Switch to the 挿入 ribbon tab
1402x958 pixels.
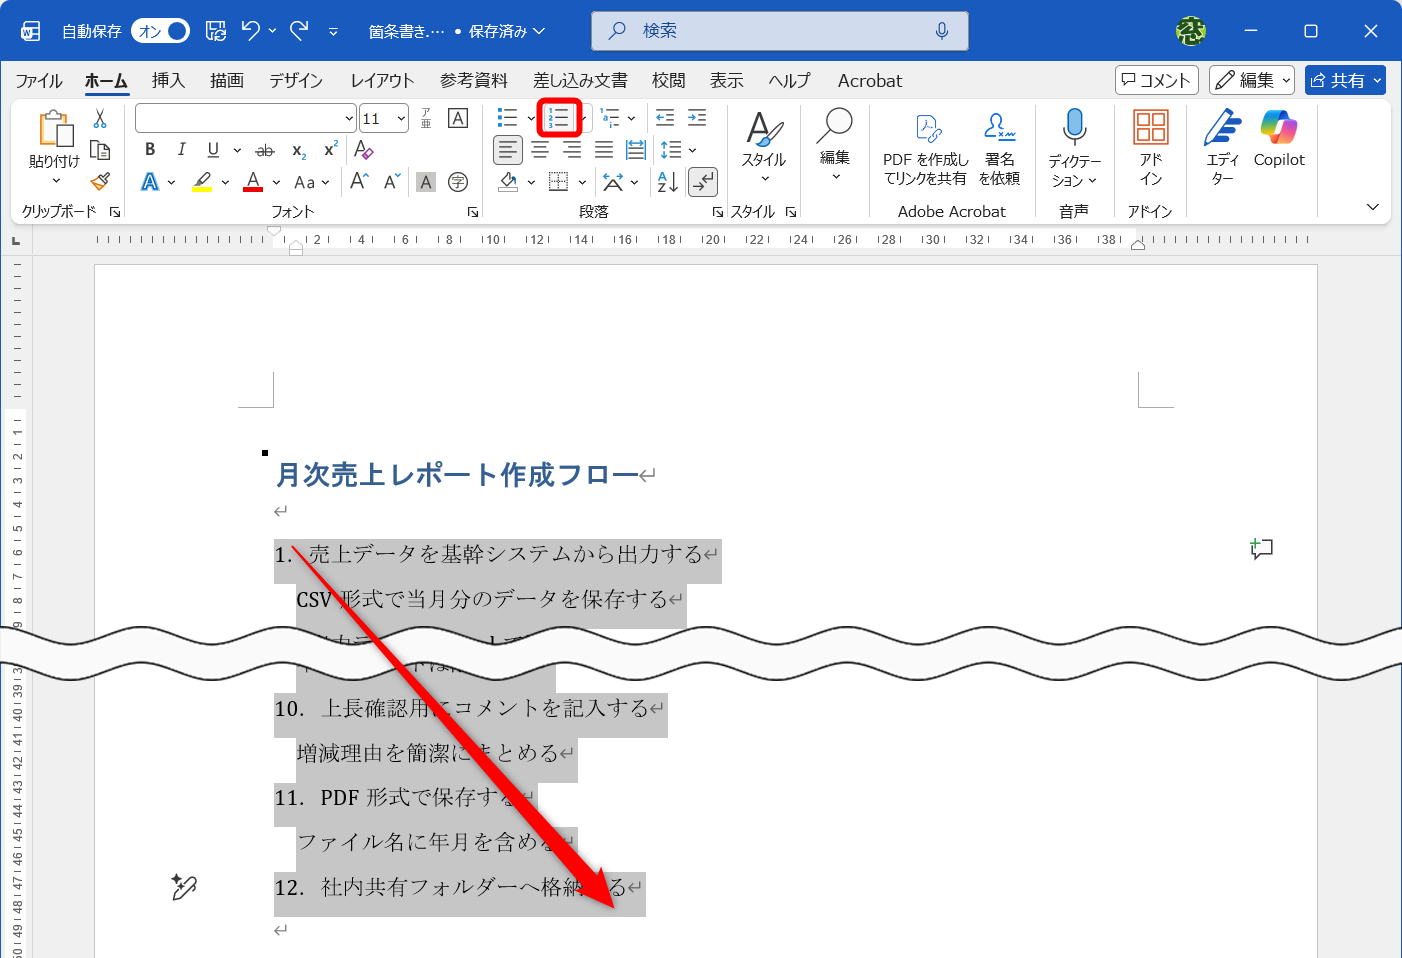167,80
